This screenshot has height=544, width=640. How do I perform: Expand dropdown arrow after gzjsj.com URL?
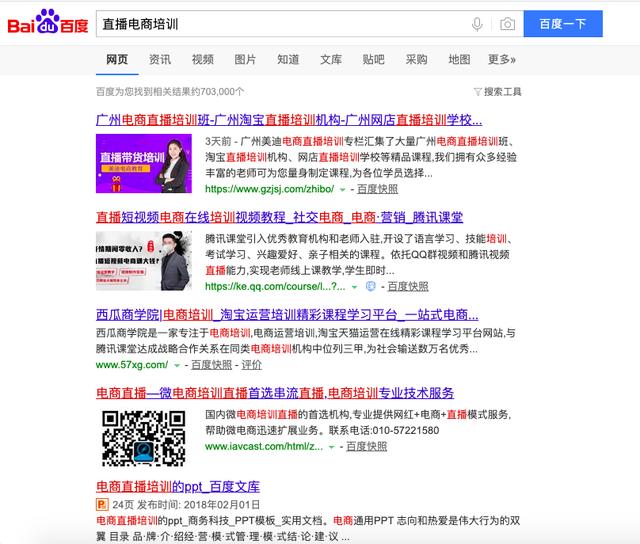coord(342,190)
